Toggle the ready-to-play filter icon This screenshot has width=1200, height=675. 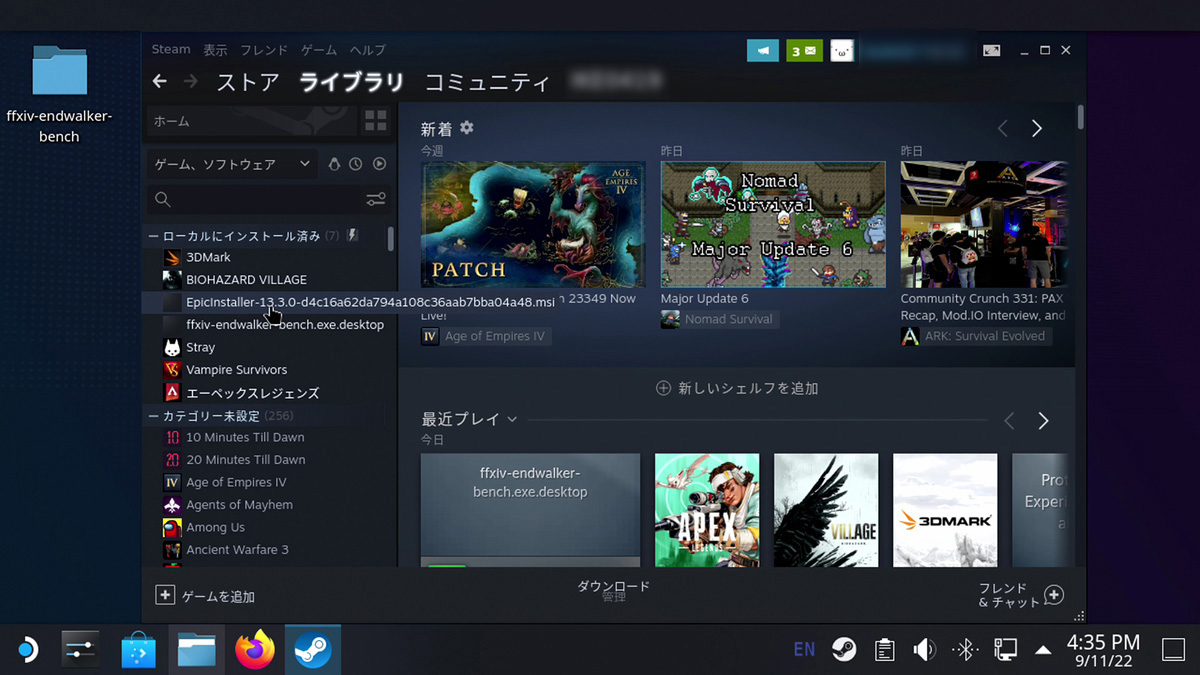click(x=379, y=164)
